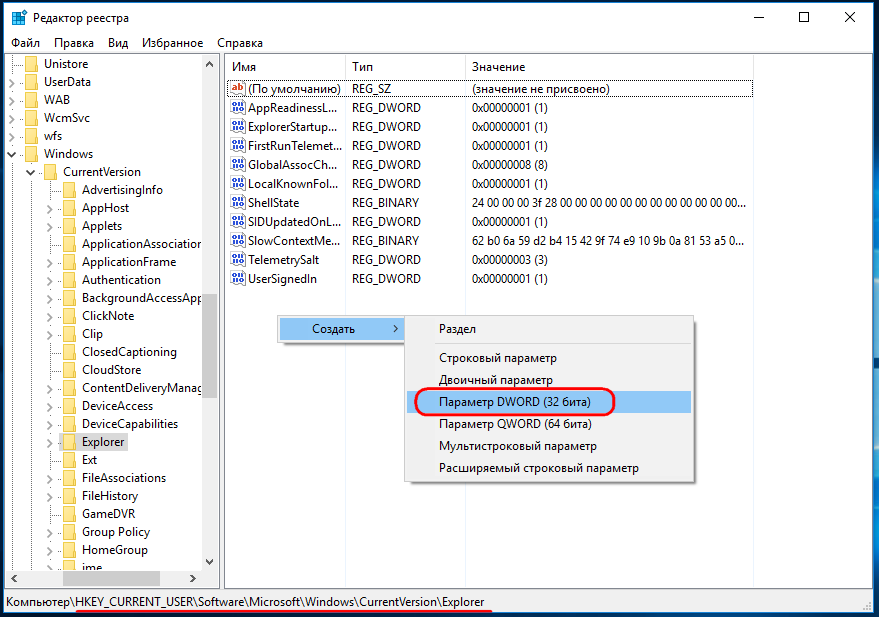Click the CloudStore folder icon
Viewport: 879px width, 617px height.
(x=70, y=370)
